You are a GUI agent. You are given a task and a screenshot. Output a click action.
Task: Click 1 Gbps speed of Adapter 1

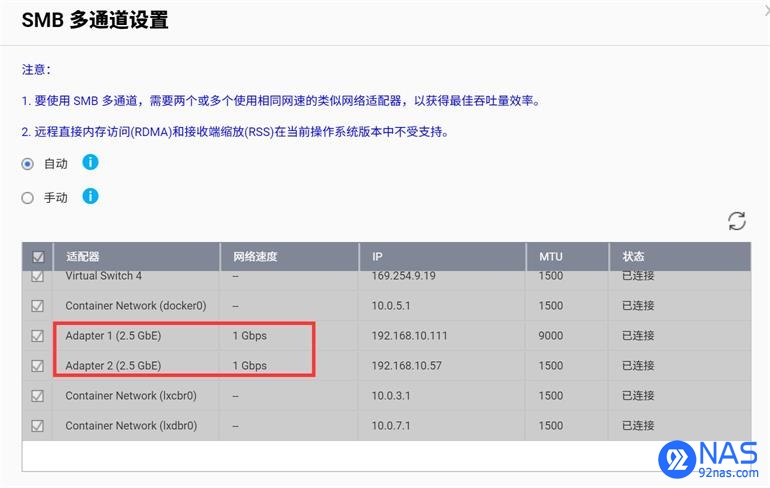pos(249,336)
